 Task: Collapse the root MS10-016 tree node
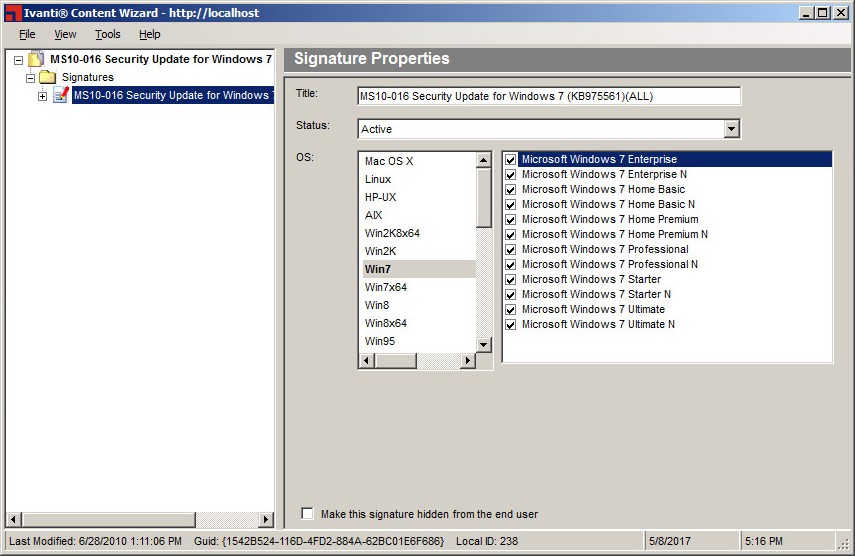click(x=19, y=60)
